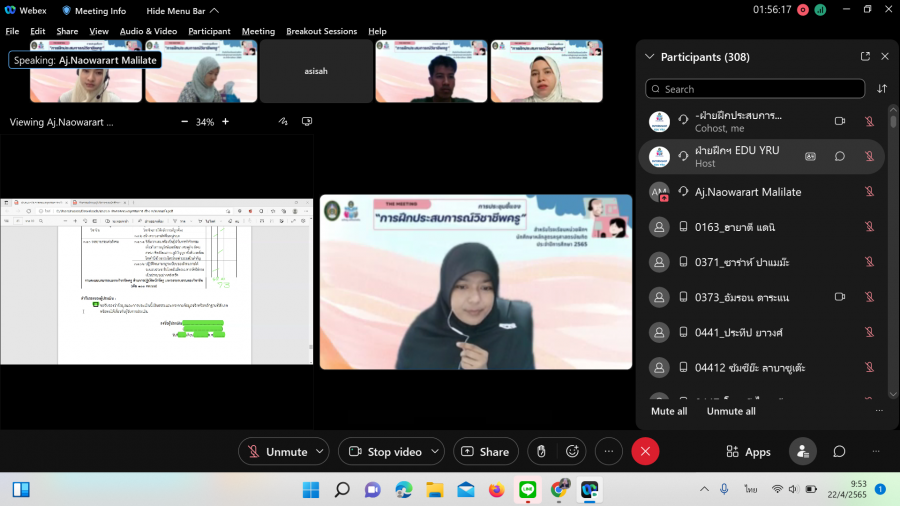End the meeting with the red X button
This screenshot has width=900, height=506.
[645, 452]
